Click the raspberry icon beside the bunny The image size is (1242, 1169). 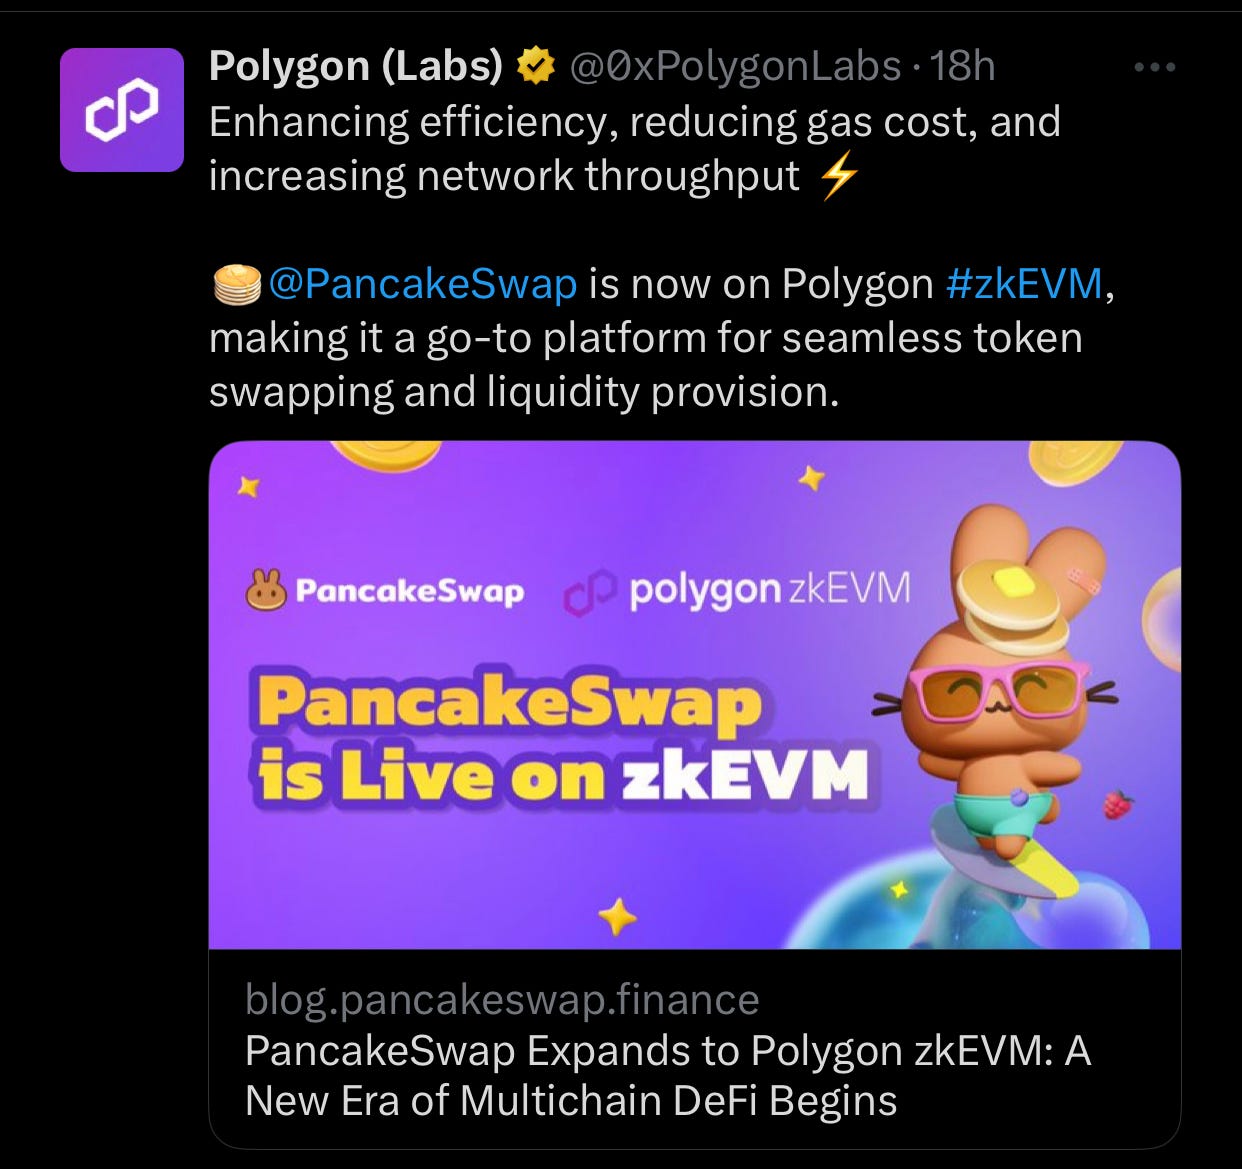tap(1118, 803)
